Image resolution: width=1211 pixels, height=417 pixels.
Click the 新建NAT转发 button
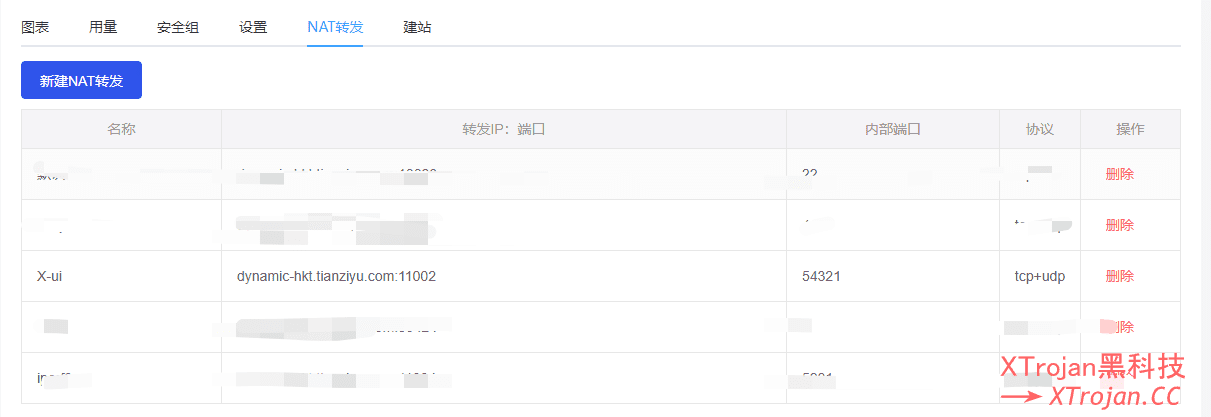(81, 80)
